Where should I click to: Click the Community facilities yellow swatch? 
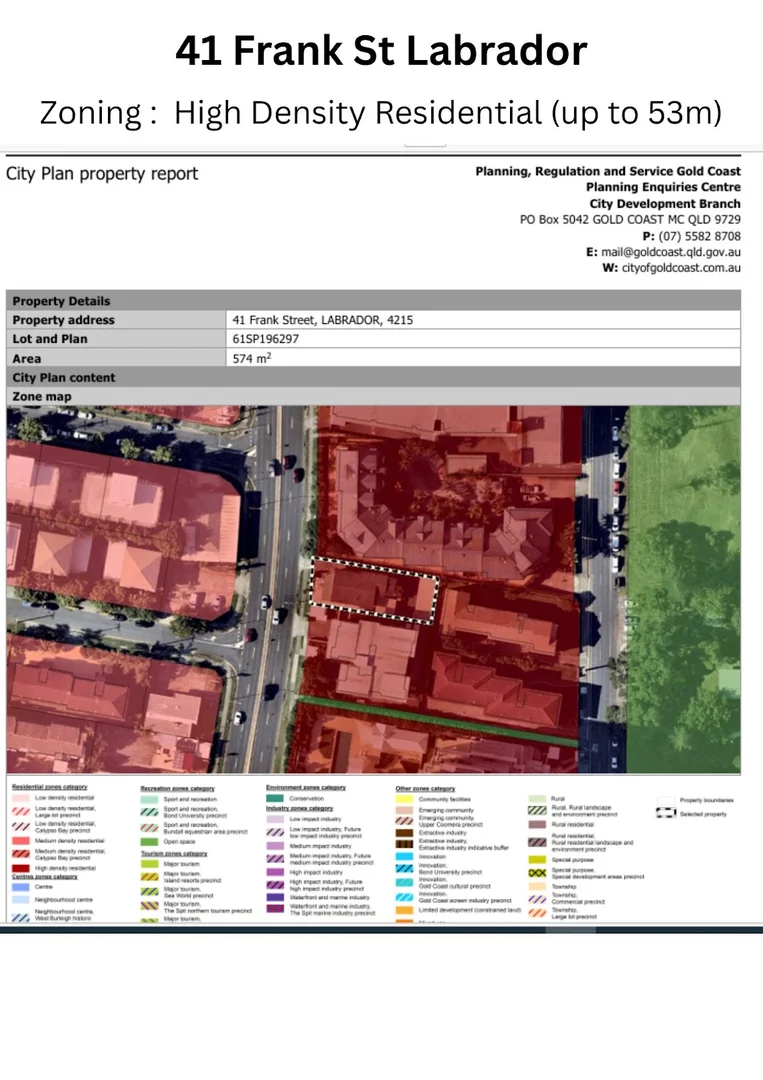click(404, 799)
